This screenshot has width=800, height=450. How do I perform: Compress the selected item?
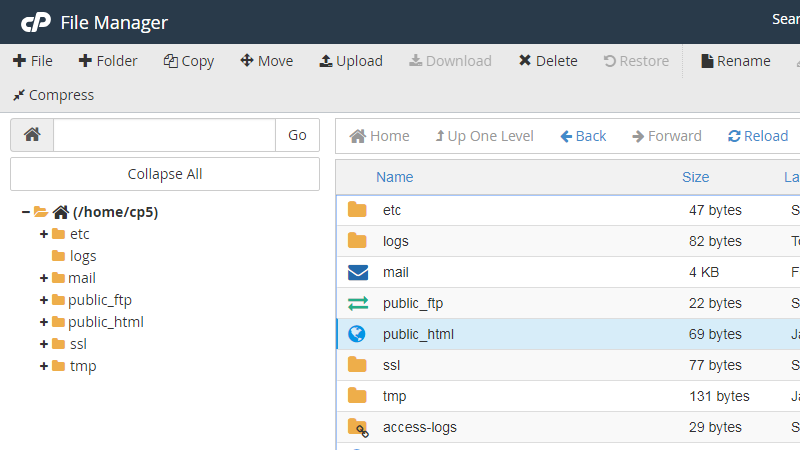[x=54, y=95]
